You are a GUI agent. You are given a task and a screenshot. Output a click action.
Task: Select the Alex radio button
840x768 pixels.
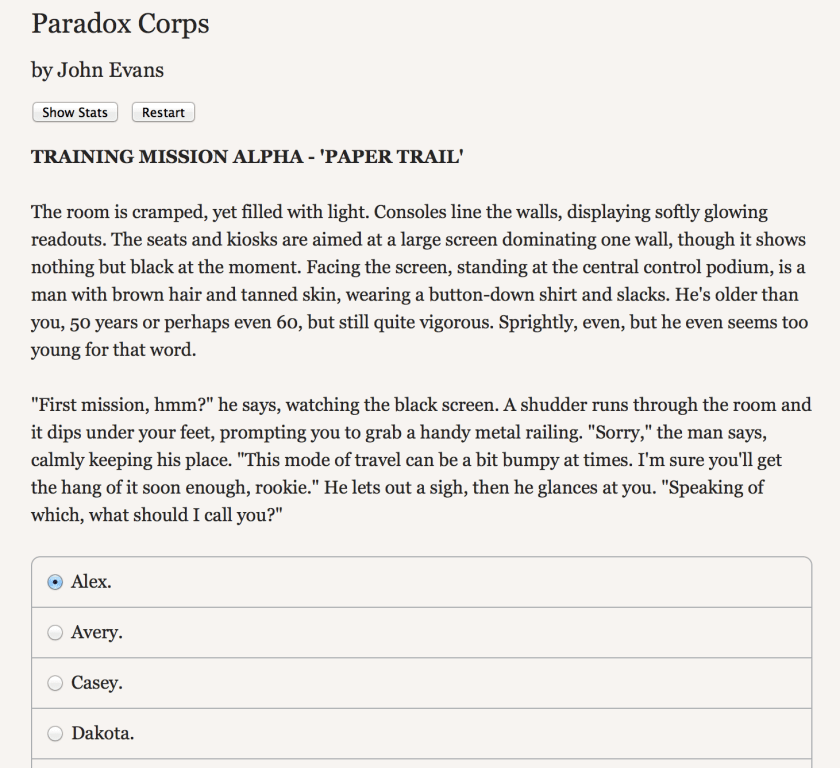click(x=55, y=582)
